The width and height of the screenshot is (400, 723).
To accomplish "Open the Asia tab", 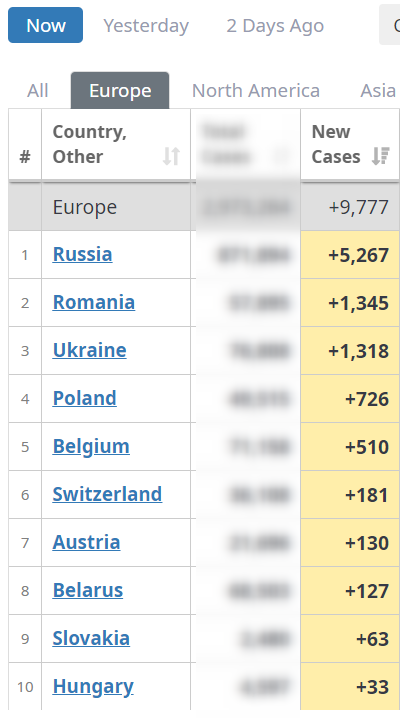I will (x=377, y=90).
